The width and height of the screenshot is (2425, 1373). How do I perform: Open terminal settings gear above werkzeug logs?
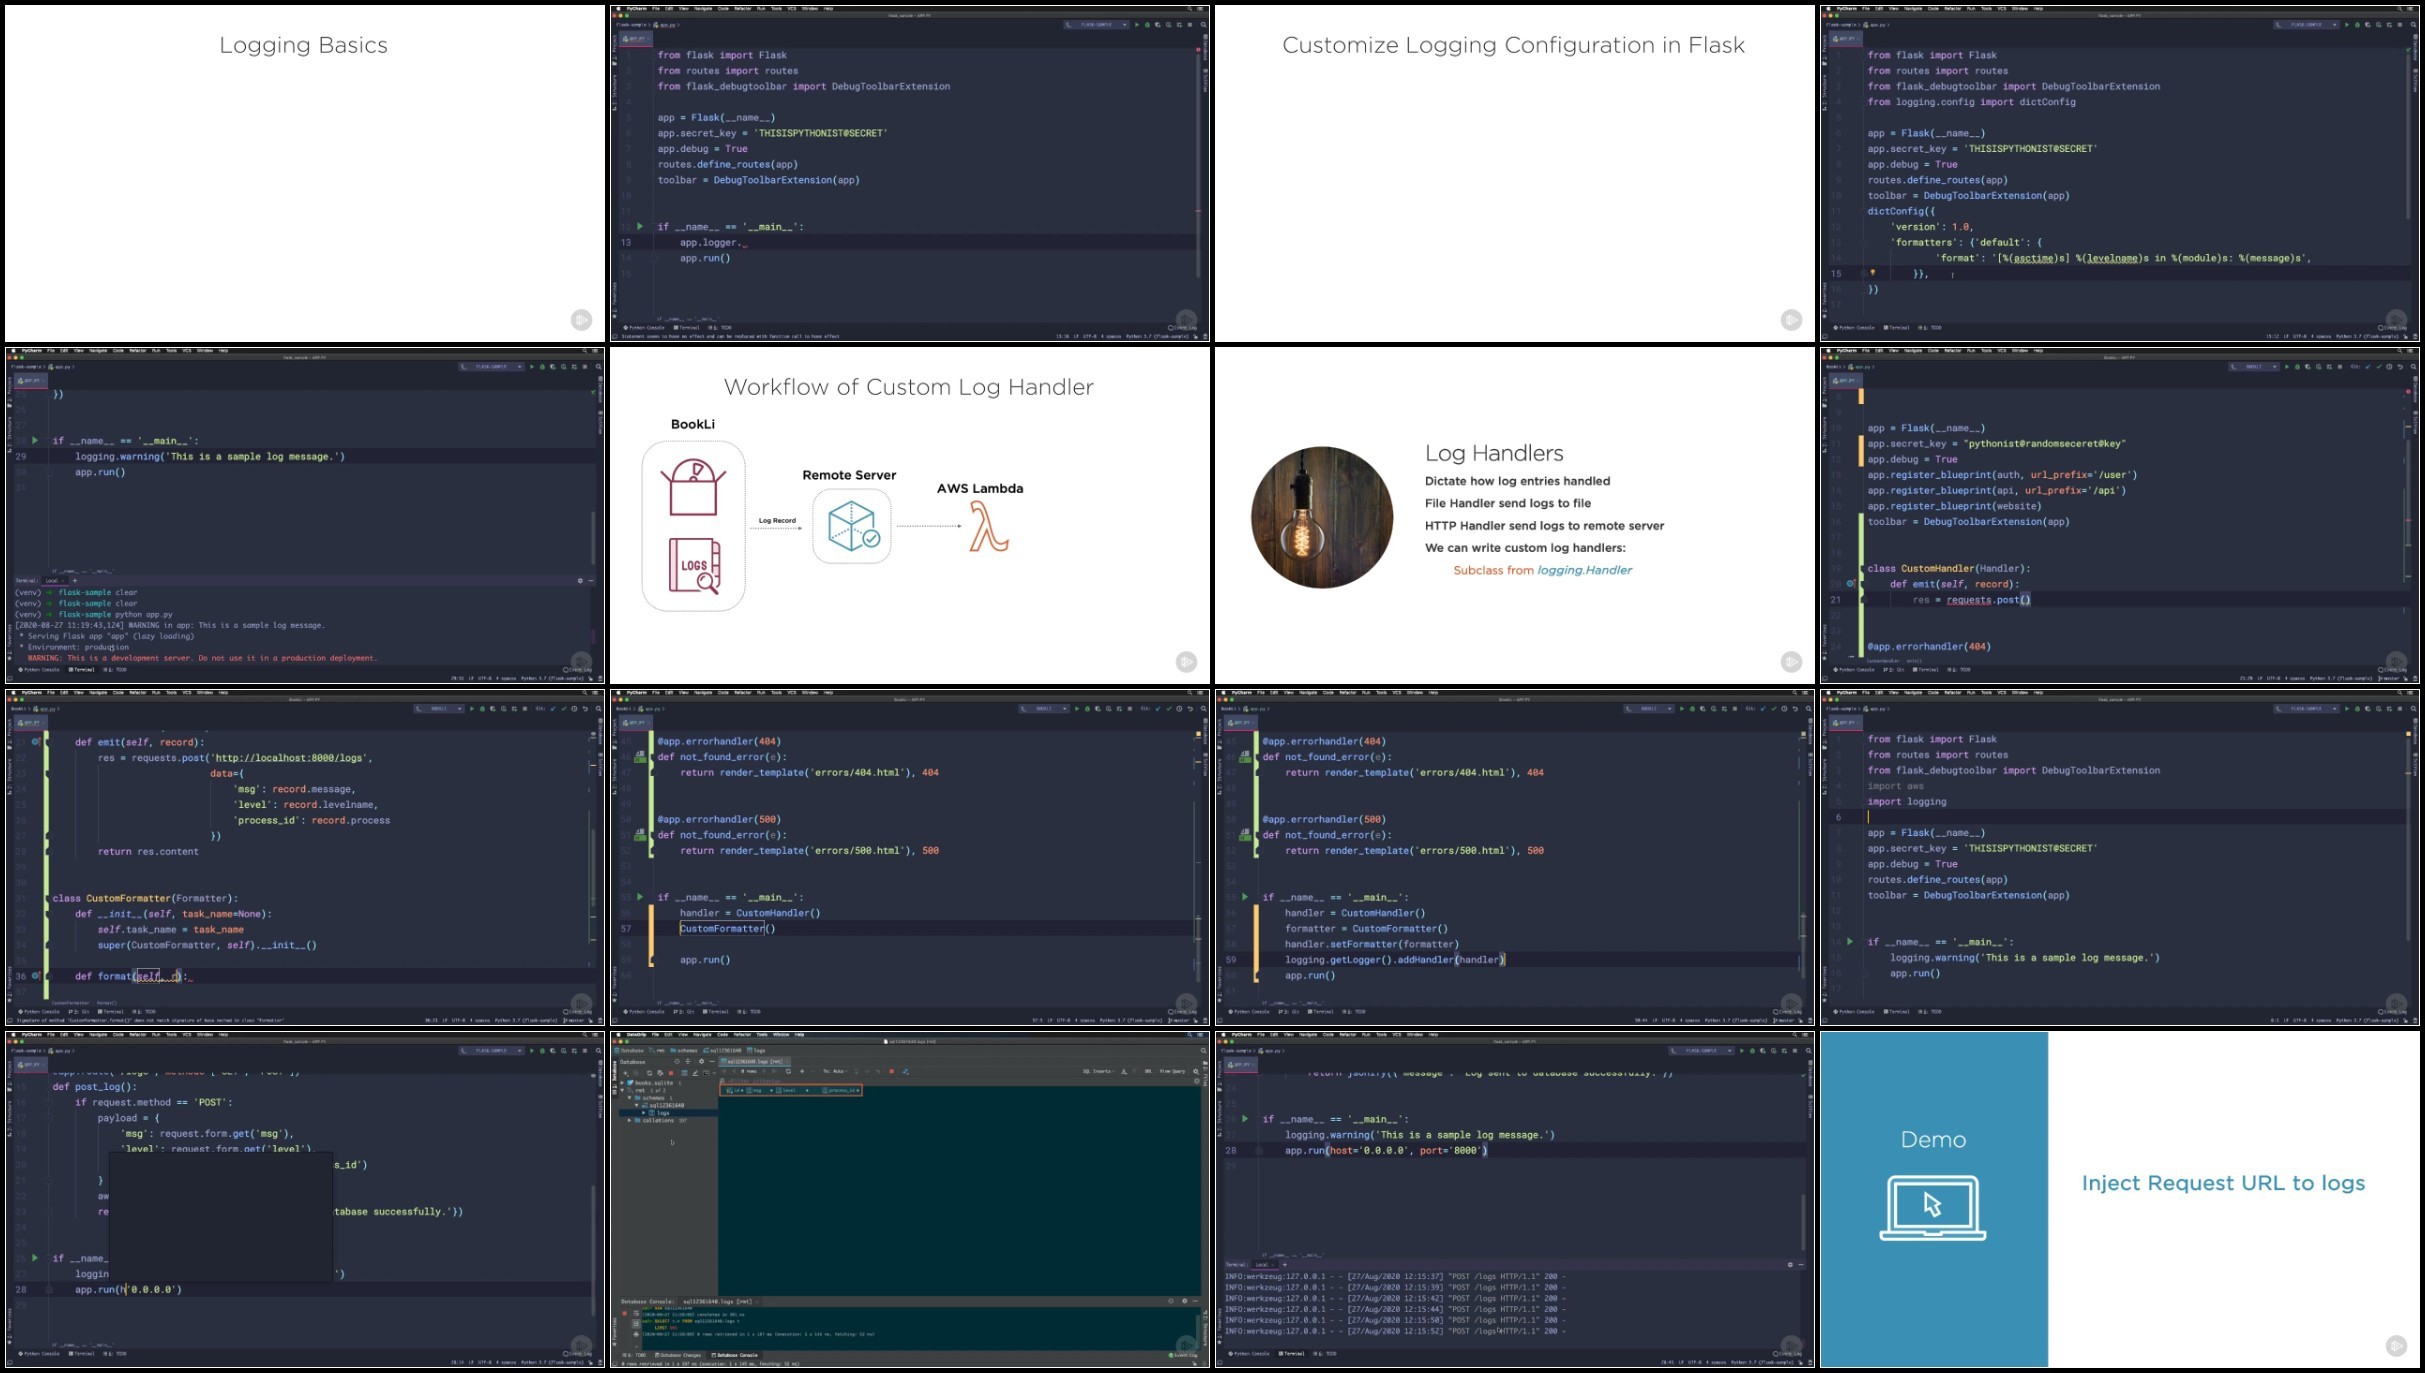click(1790, 1265)
